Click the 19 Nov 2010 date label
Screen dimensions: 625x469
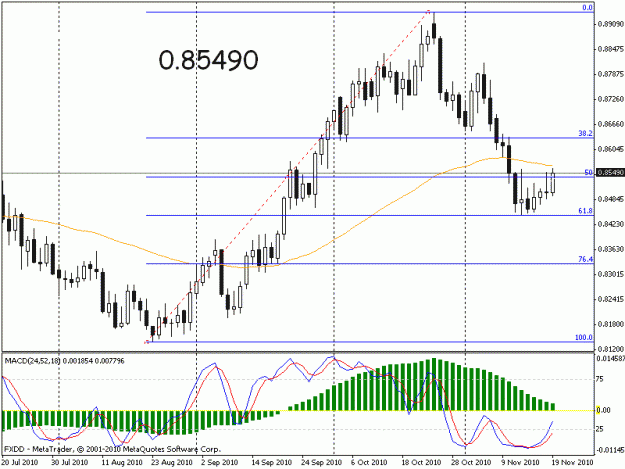tap(572, 462)
